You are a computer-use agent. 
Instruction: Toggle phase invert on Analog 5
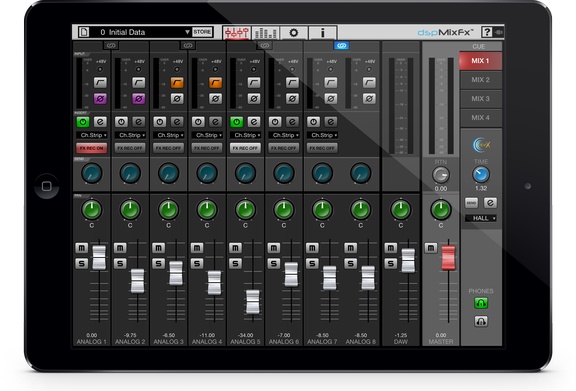(x=253, y=98)
